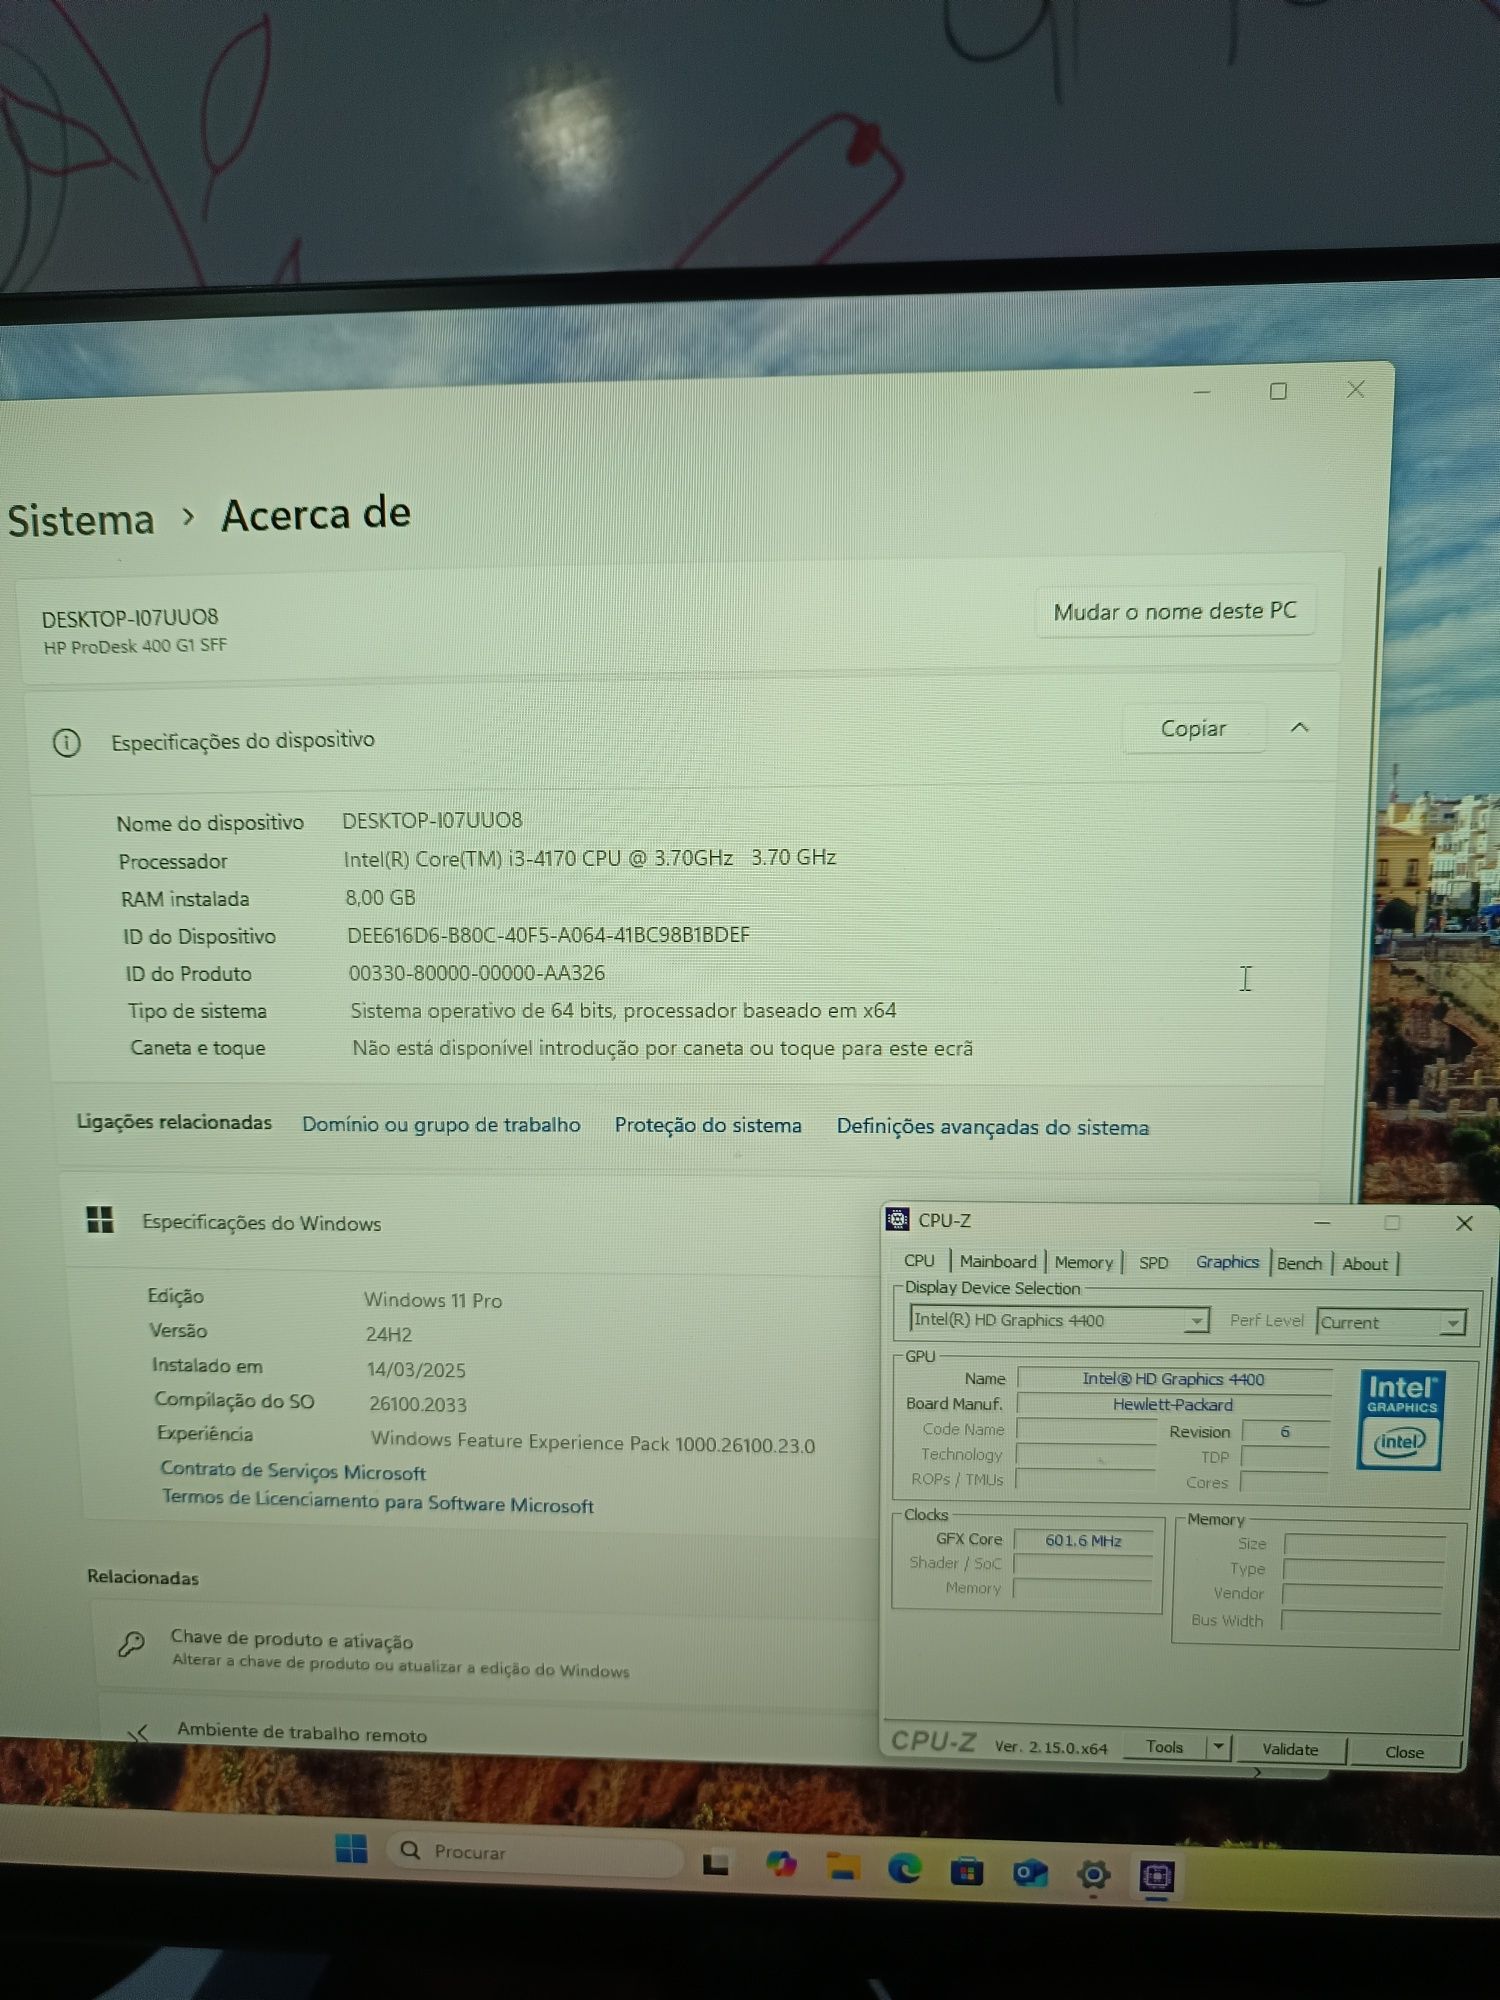
Task: Click the HP ProDesk 400 G1 SFF text
Action: (x=135, y=646)
